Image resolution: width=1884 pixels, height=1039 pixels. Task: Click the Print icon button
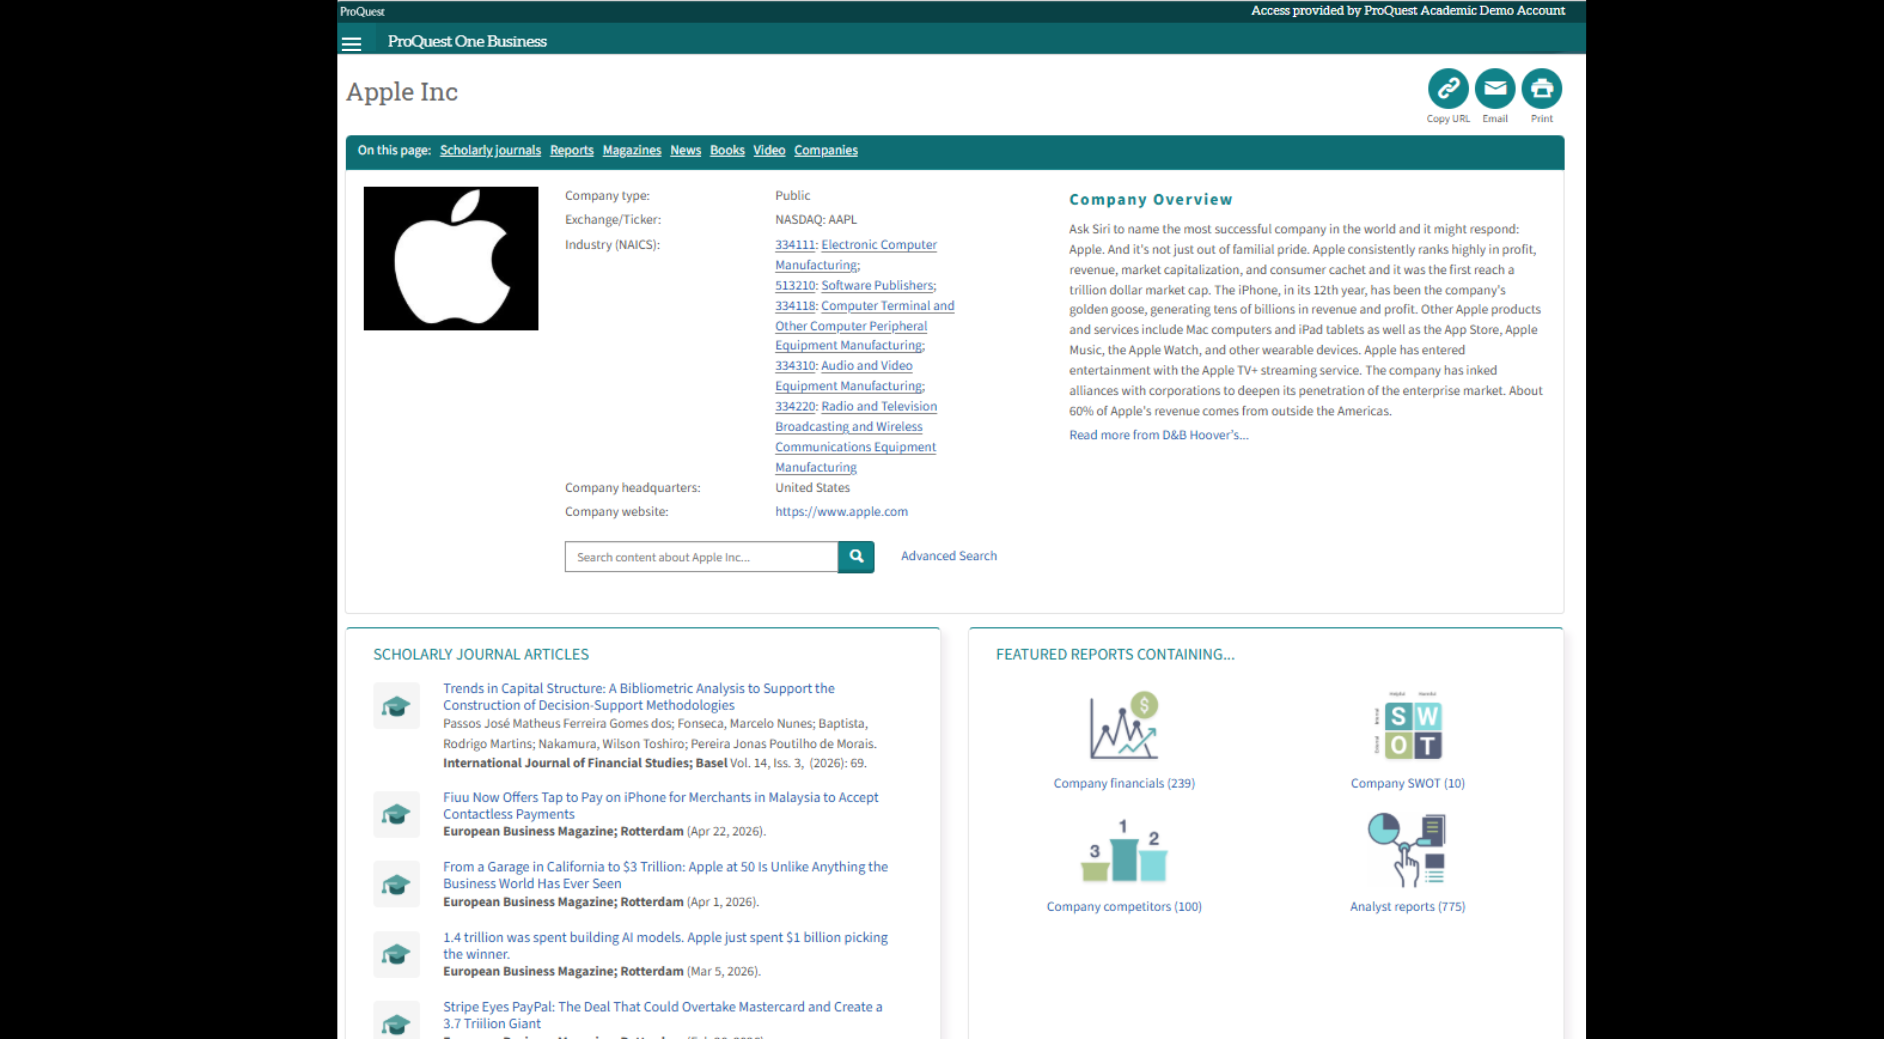tap(1541, 89)
